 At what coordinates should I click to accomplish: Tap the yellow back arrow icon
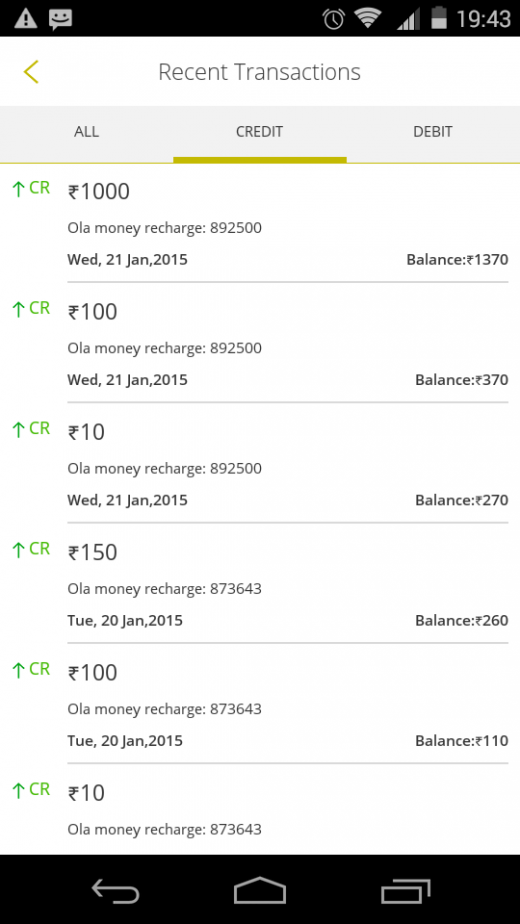(x=31, y=72)
